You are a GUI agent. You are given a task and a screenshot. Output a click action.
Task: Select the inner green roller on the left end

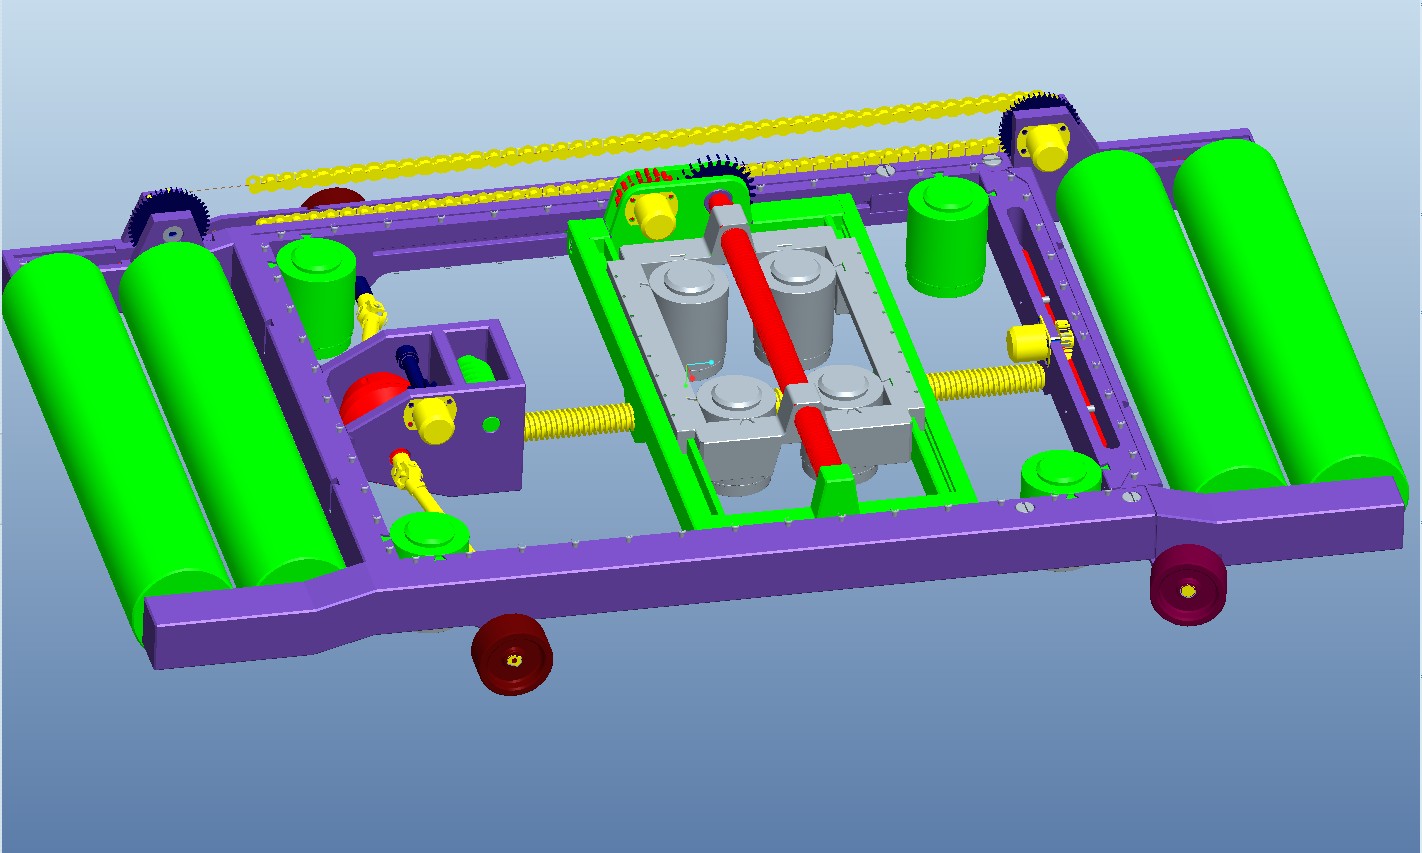click(x=230, y=410)
